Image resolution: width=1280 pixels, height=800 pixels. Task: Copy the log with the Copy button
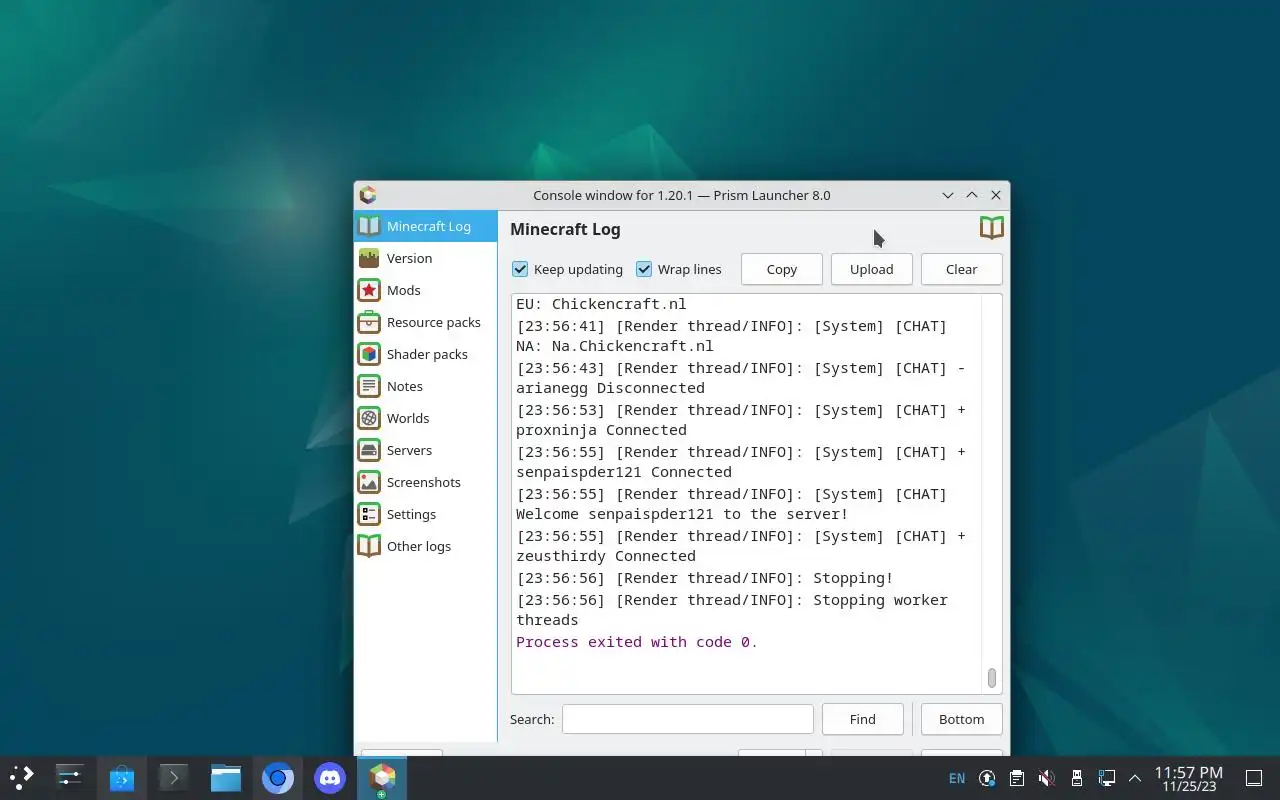(x=782, y=269)
